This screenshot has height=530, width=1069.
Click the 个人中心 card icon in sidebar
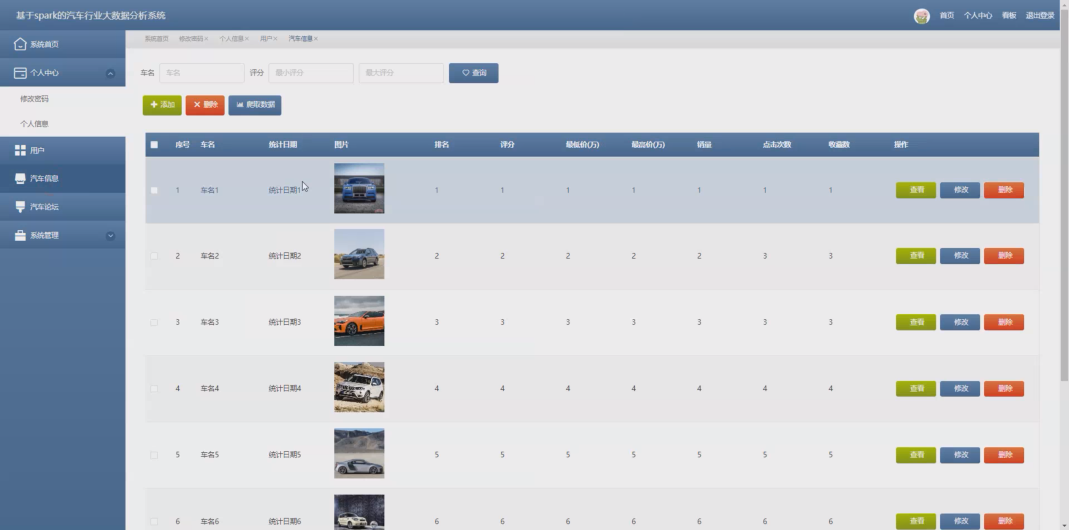(20, 73)
